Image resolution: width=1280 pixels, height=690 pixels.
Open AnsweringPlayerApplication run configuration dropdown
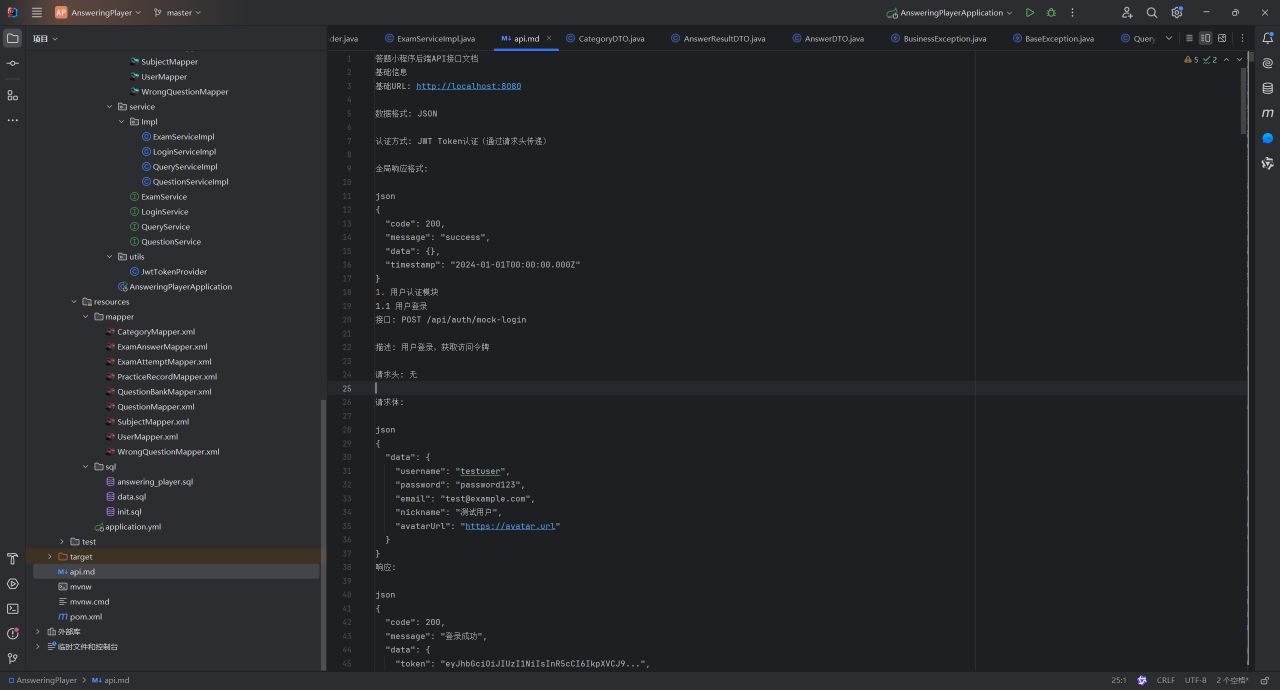[949, 13]
